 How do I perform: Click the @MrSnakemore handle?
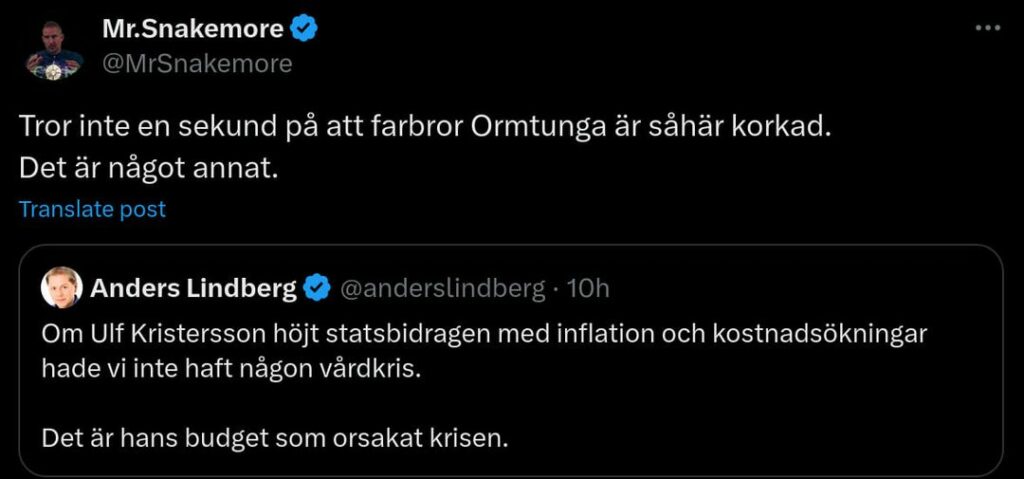tap(197, 64)
